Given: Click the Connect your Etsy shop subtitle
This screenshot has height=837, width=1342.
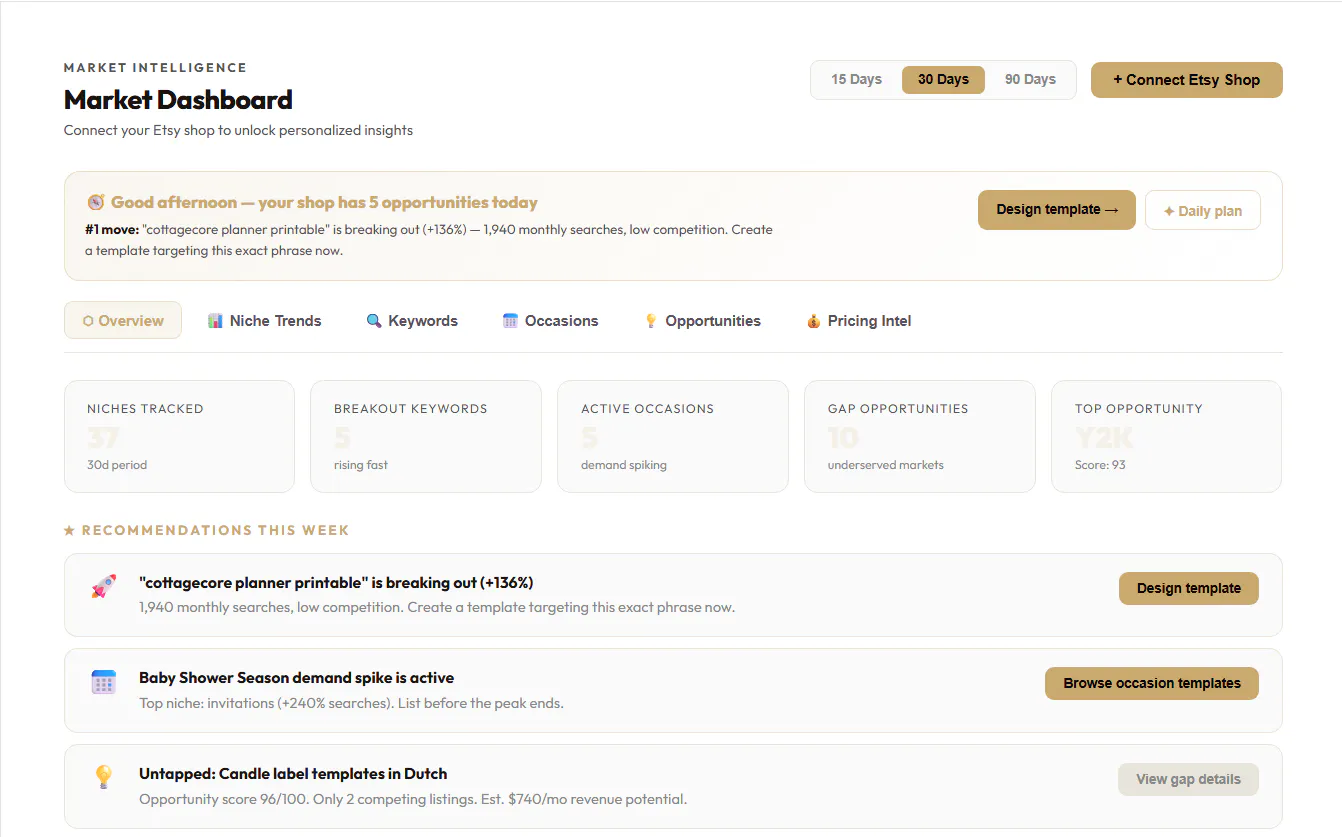Looking at the screenshot, I should tap(238, 130).
